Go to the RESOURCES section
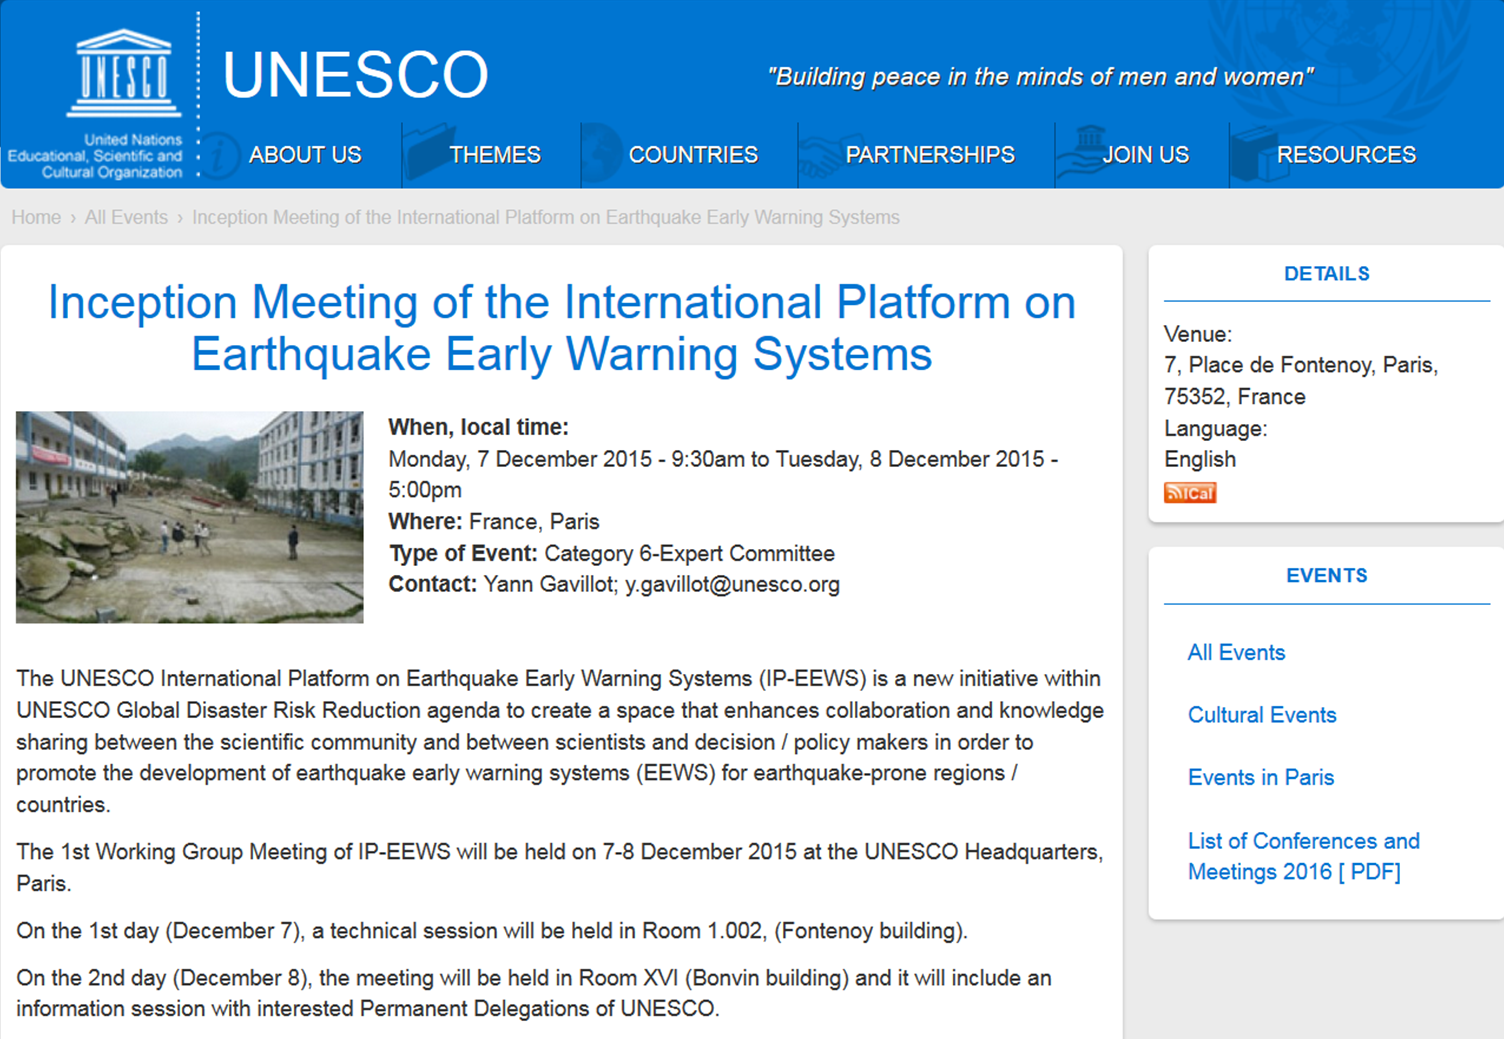 click(1346, 155)
